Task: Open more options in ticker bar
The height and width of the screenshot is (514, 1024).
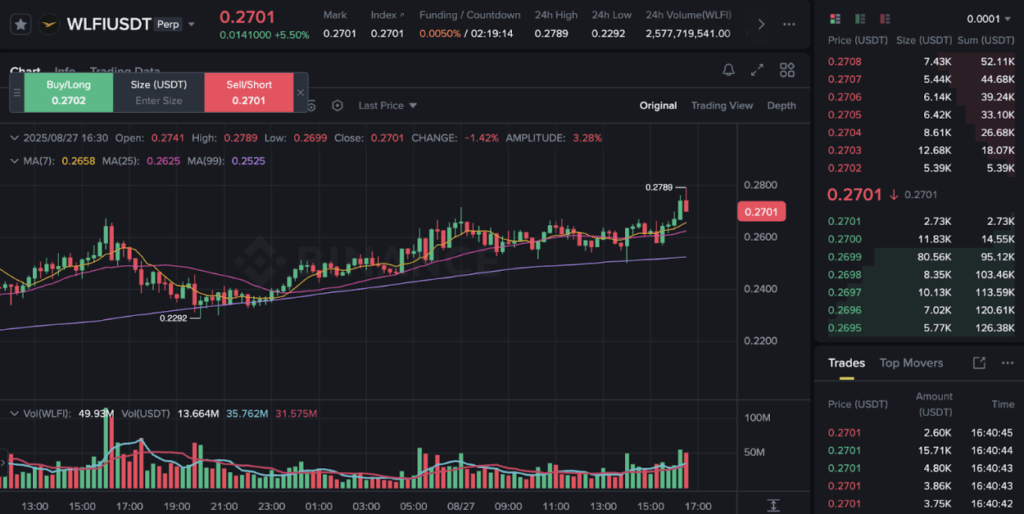Action: [x=791, y=24]
